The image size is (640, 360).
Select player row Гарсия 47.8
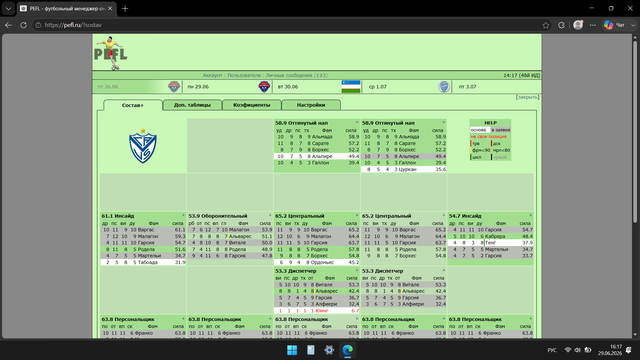point(230,256)
